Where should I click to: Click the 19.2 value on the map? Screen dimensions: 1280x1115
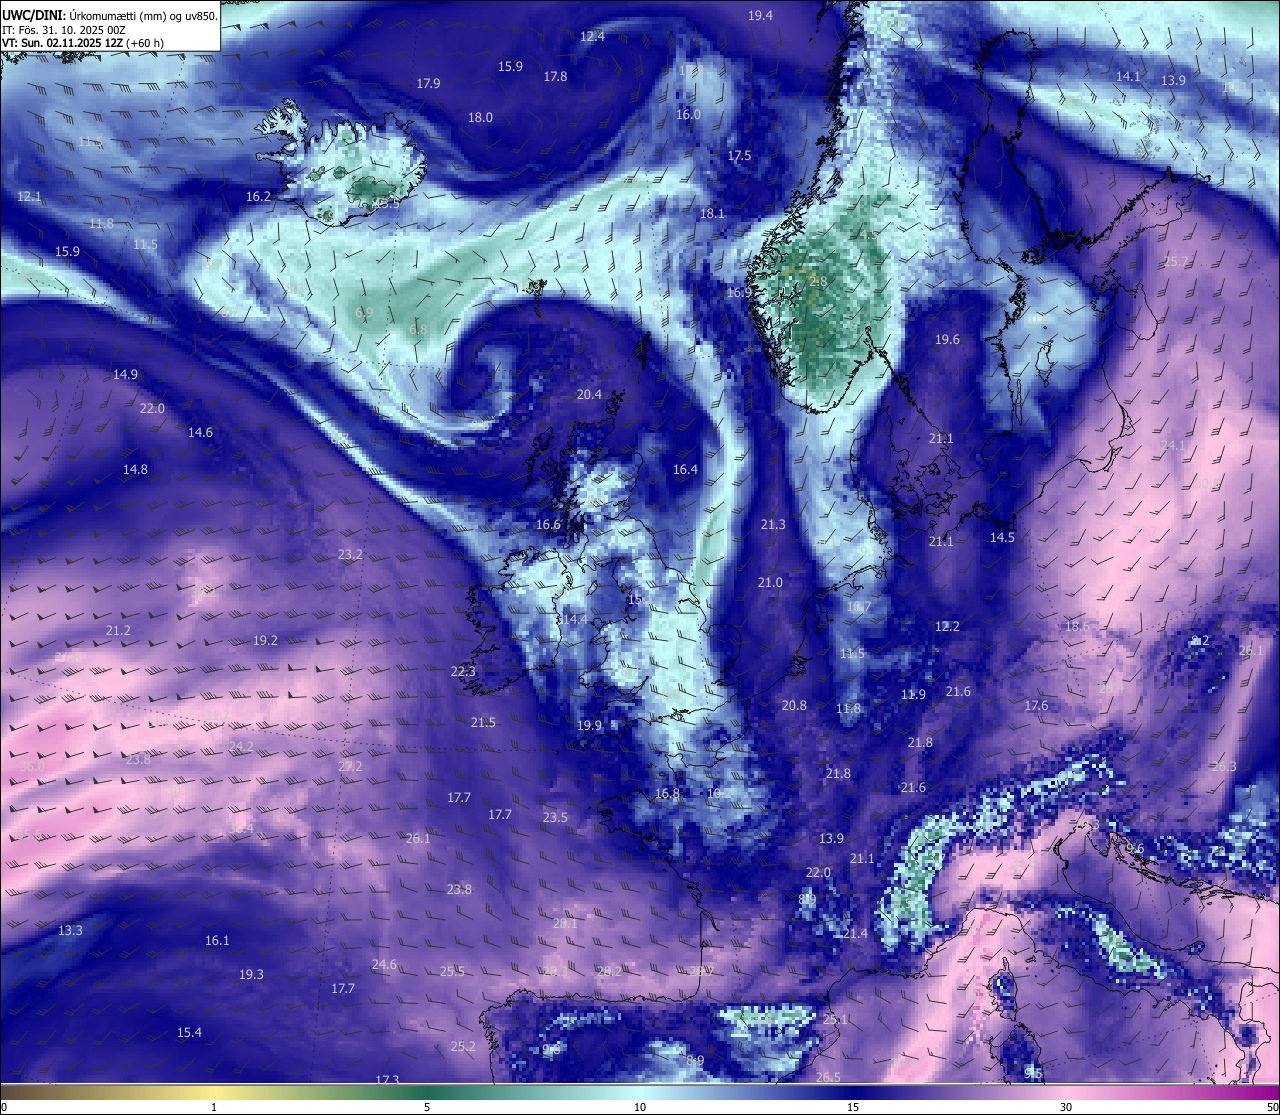[265, 640]
